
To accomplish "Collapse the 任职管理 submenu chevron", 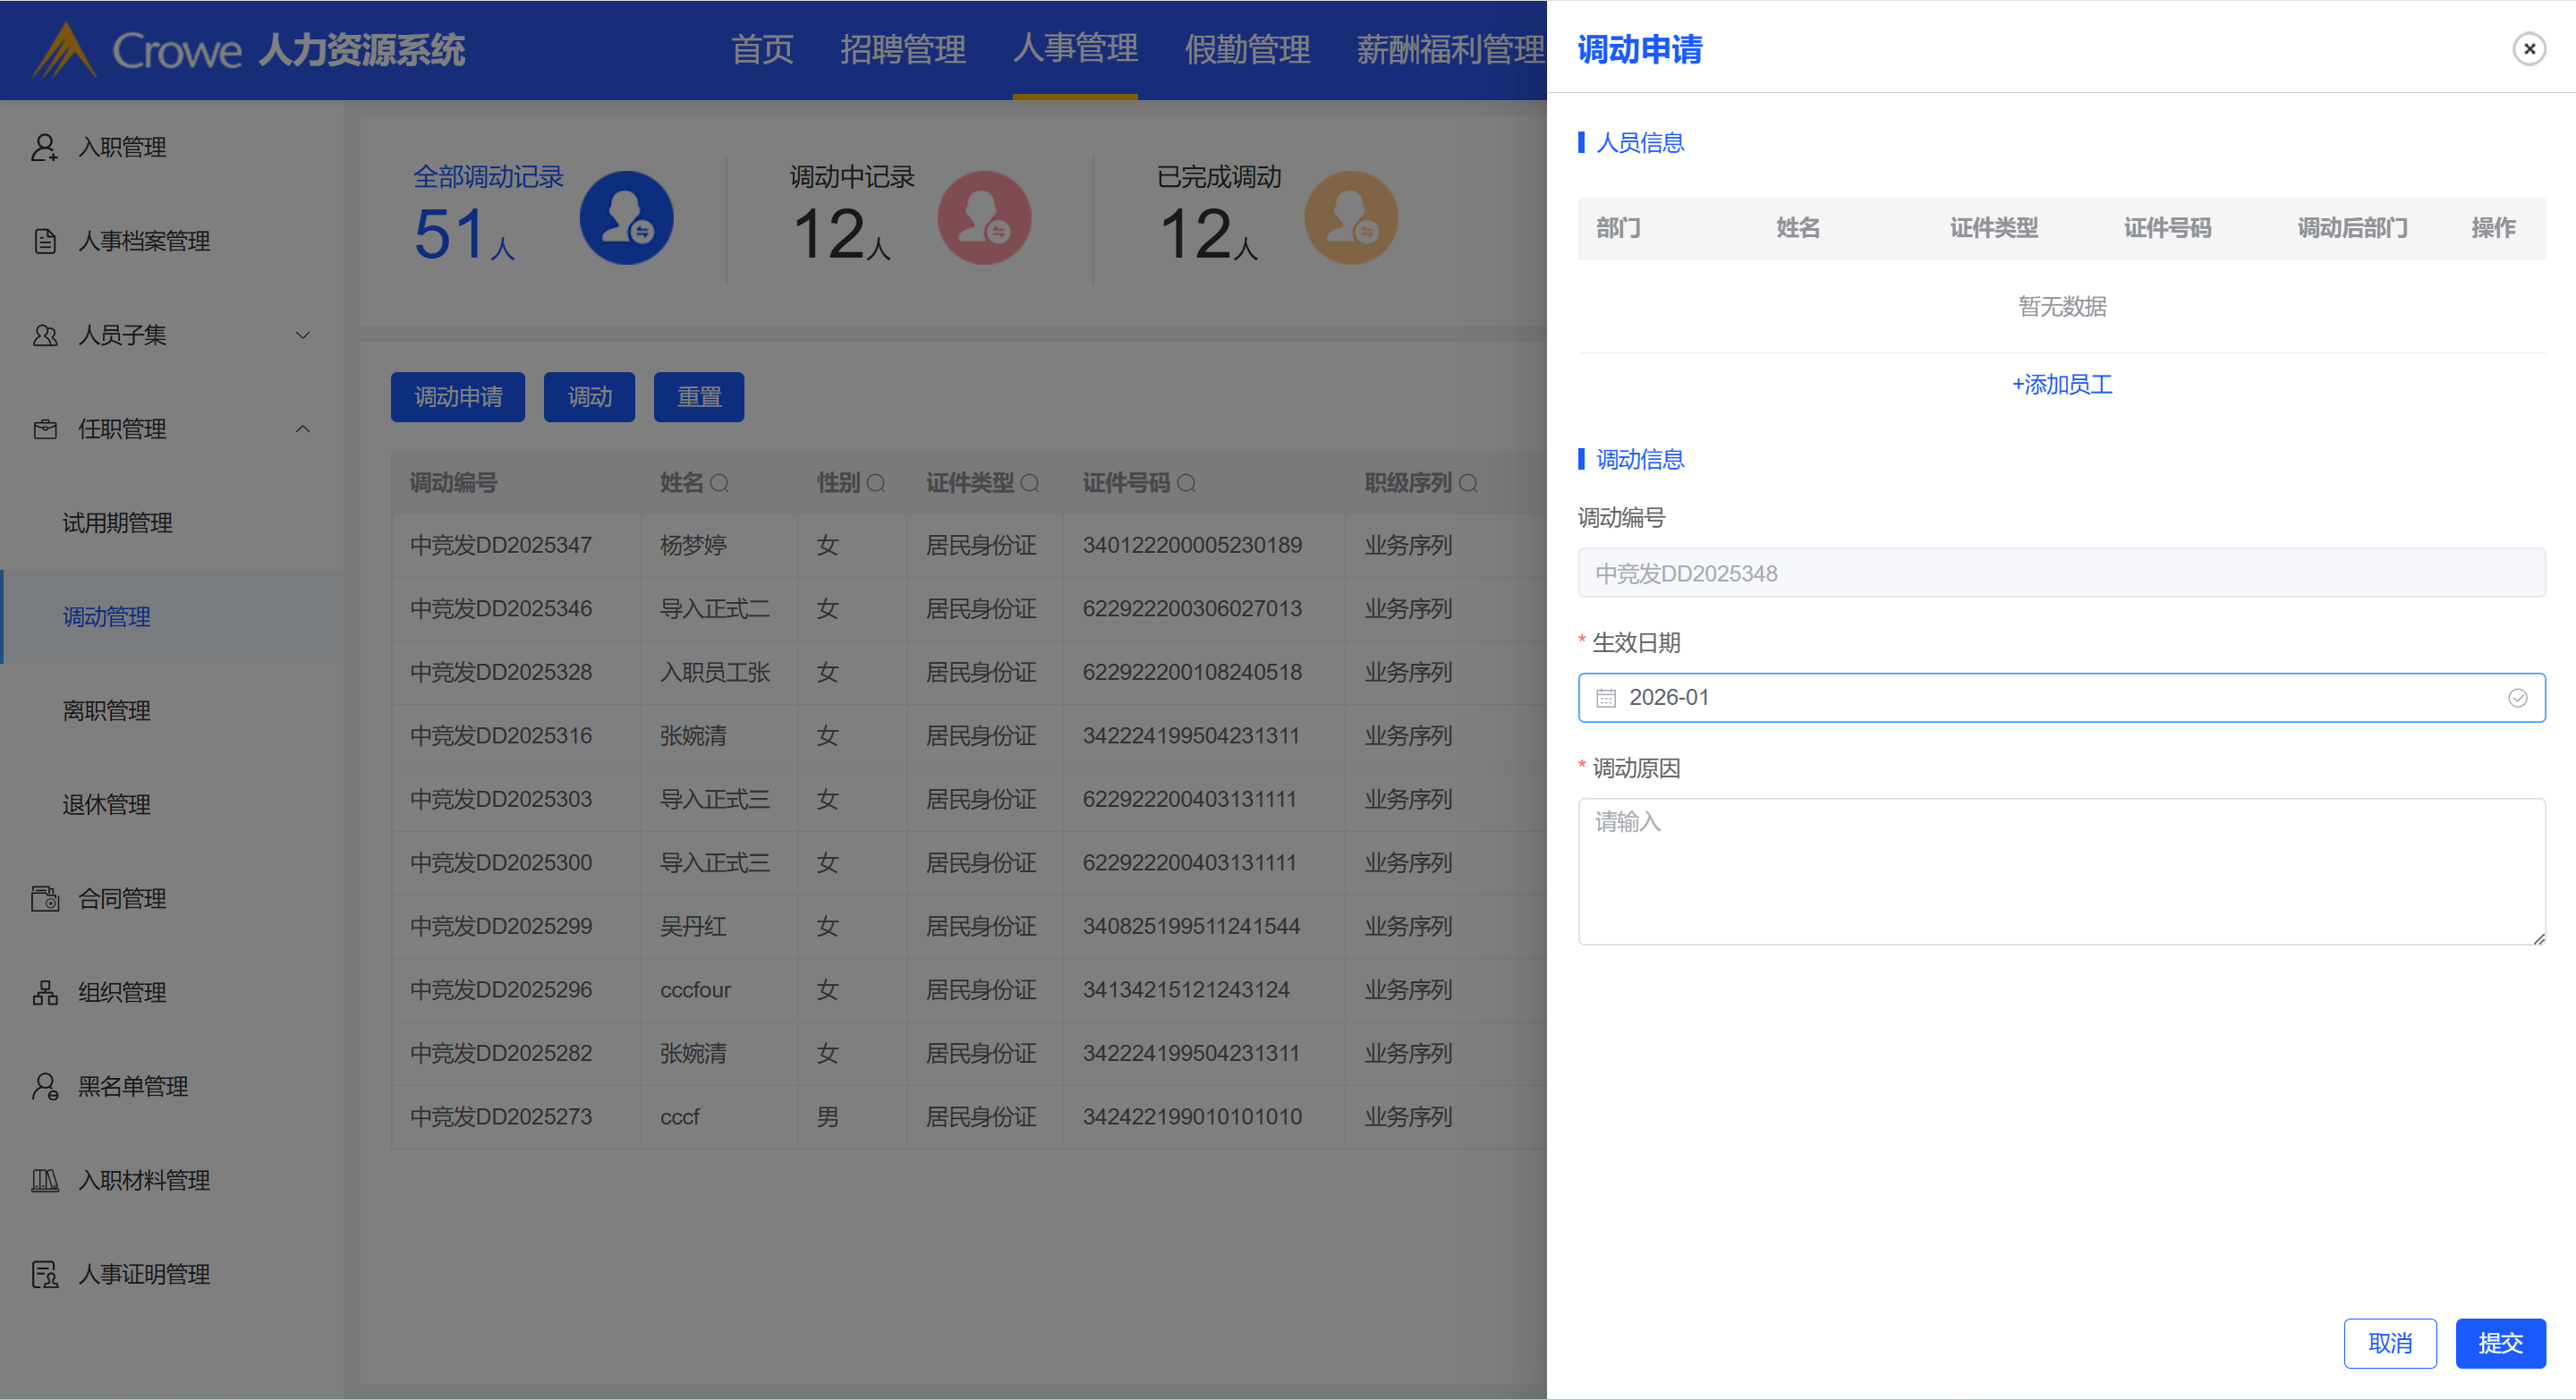I will [303, 429].
